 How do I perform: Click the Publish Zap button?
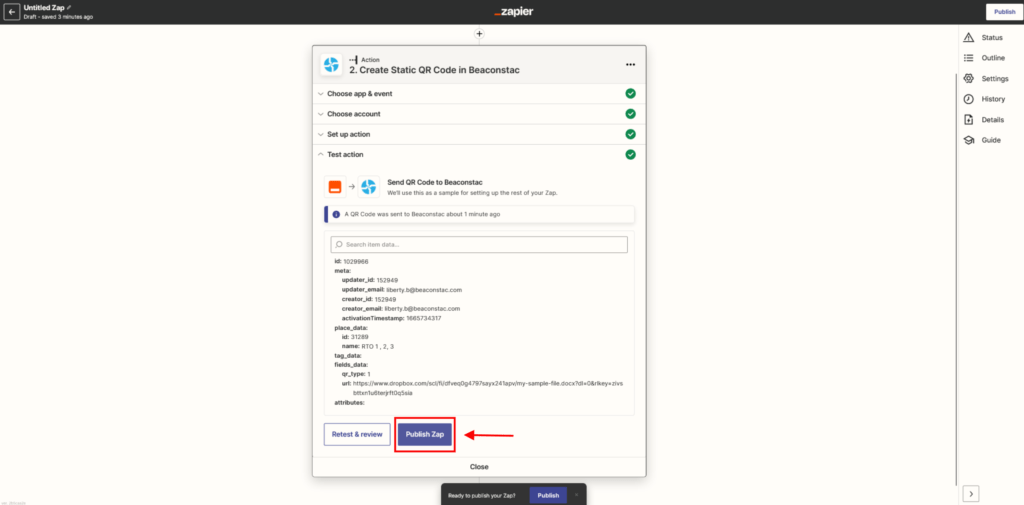click(424, 434)
